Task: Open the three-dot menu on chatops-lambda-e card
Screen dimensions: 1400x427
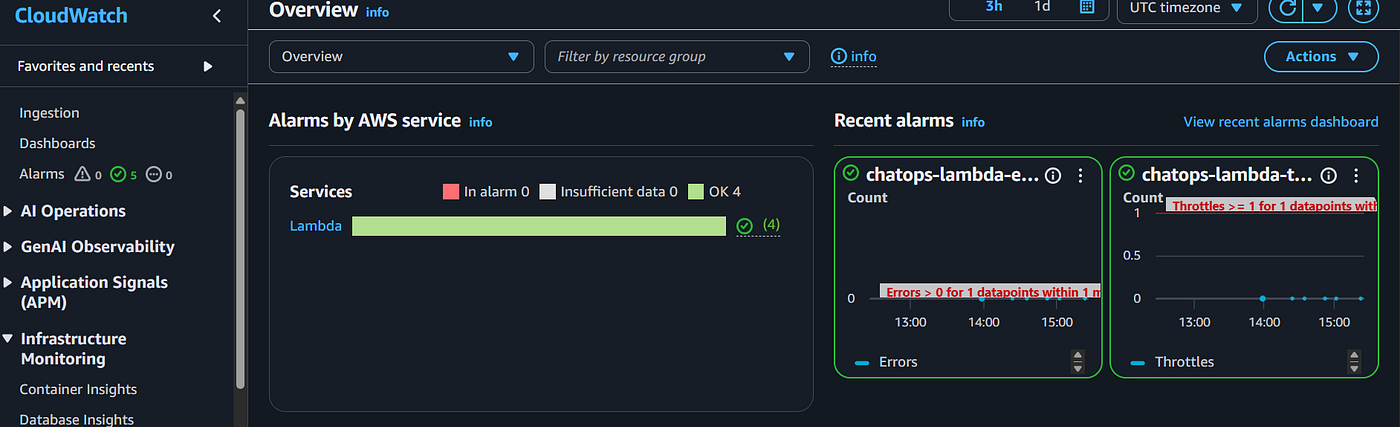Action: [x=1080, y=175]
